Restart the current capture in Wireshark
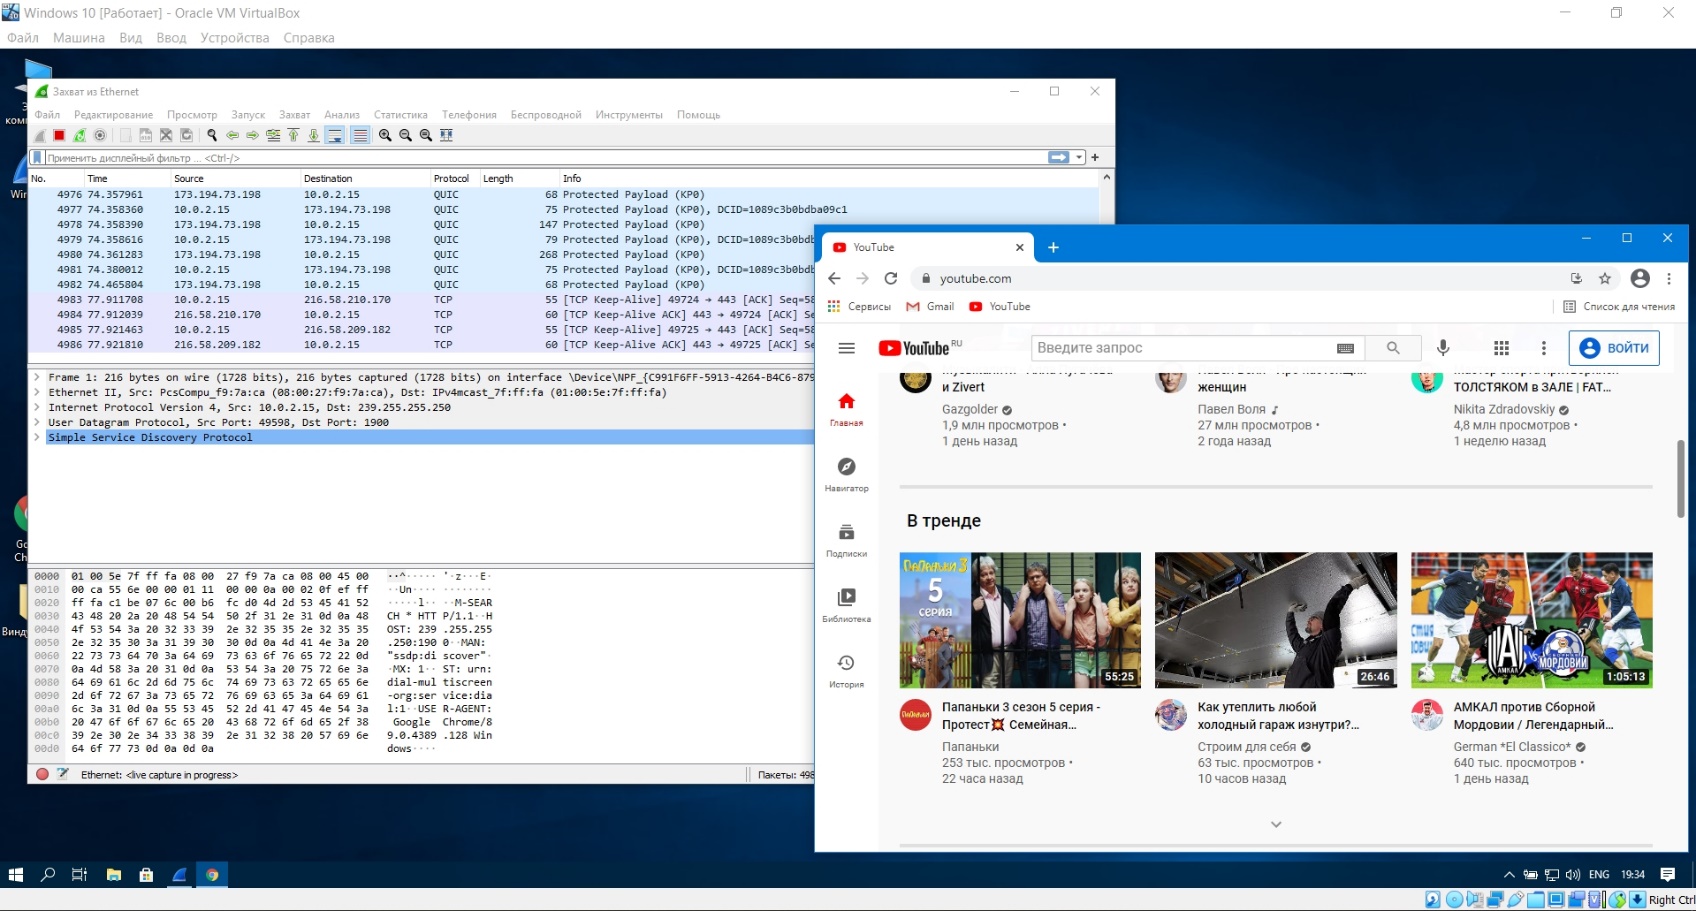 79,135
